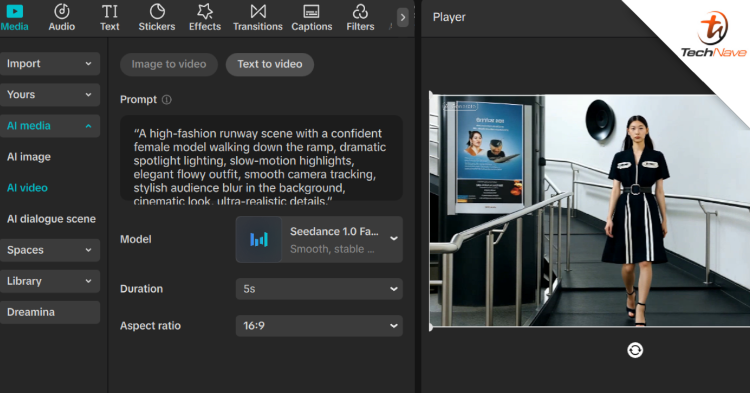Open the Audio tab
The width and height of the screenshot is (750, 393).
(62, 18)
